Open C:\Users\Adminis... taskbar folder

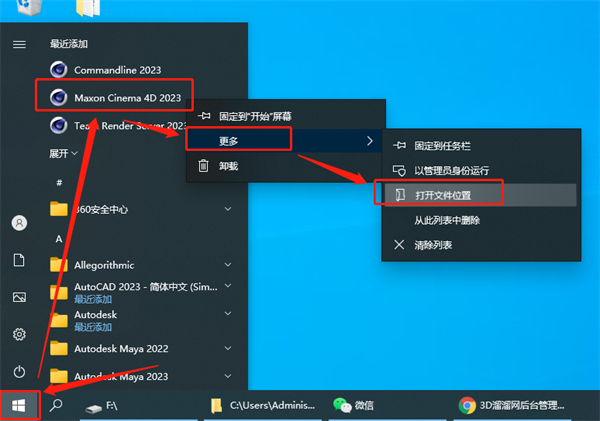(x=263, y=406)
